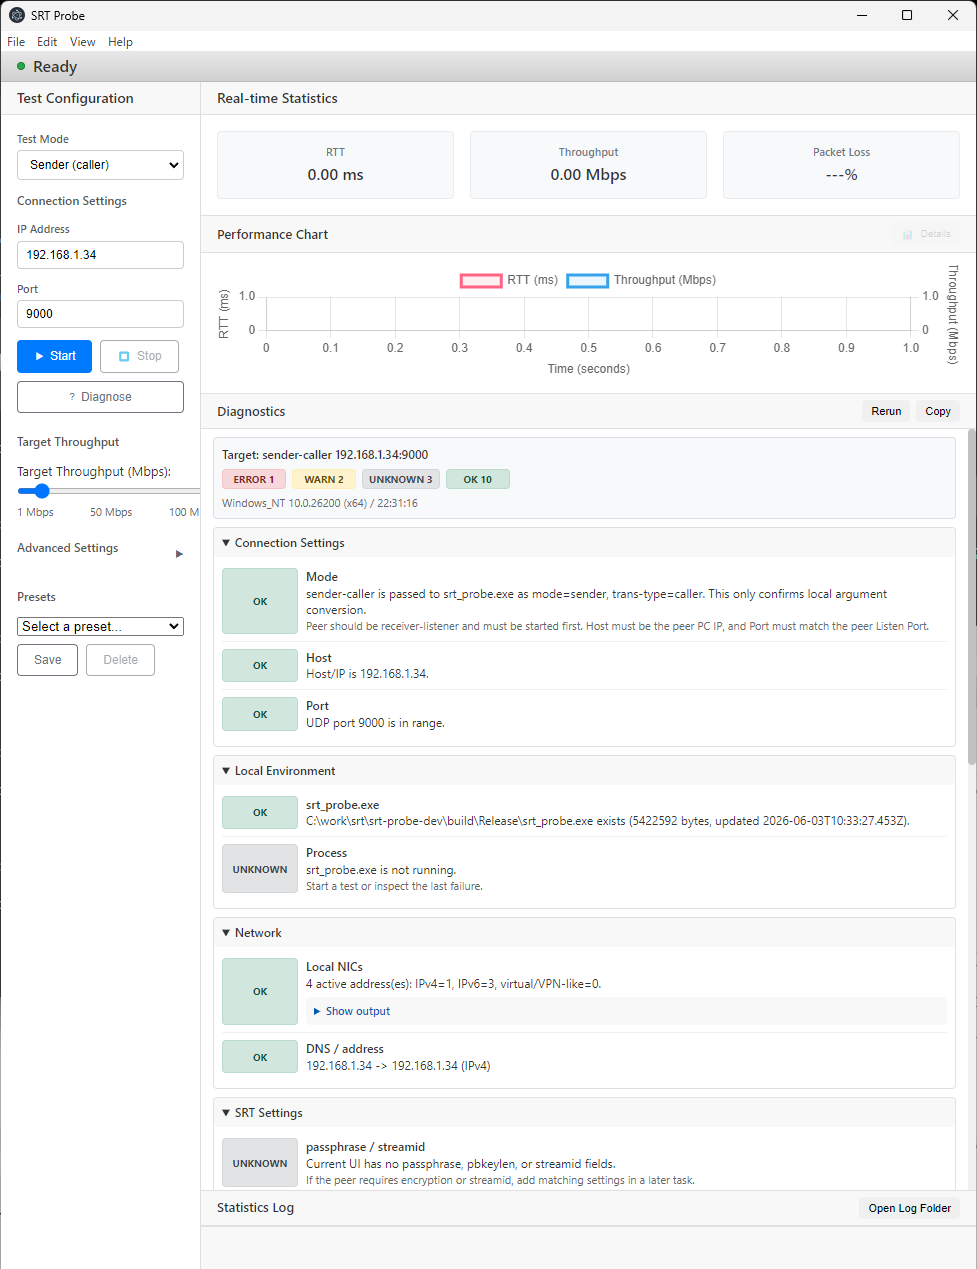
Task: Click the OK status box for srt_probe.exe
Action: [x=260, y=813]
